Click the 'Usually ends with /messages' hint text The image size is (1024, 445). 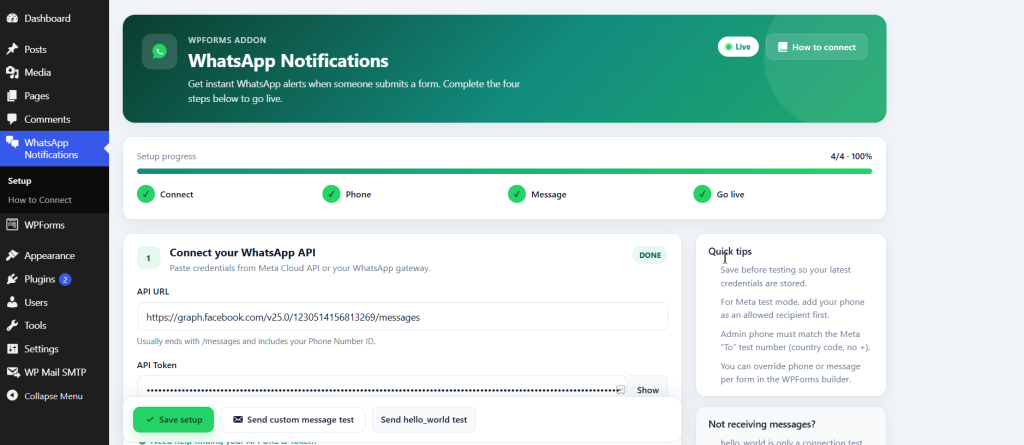256,341
